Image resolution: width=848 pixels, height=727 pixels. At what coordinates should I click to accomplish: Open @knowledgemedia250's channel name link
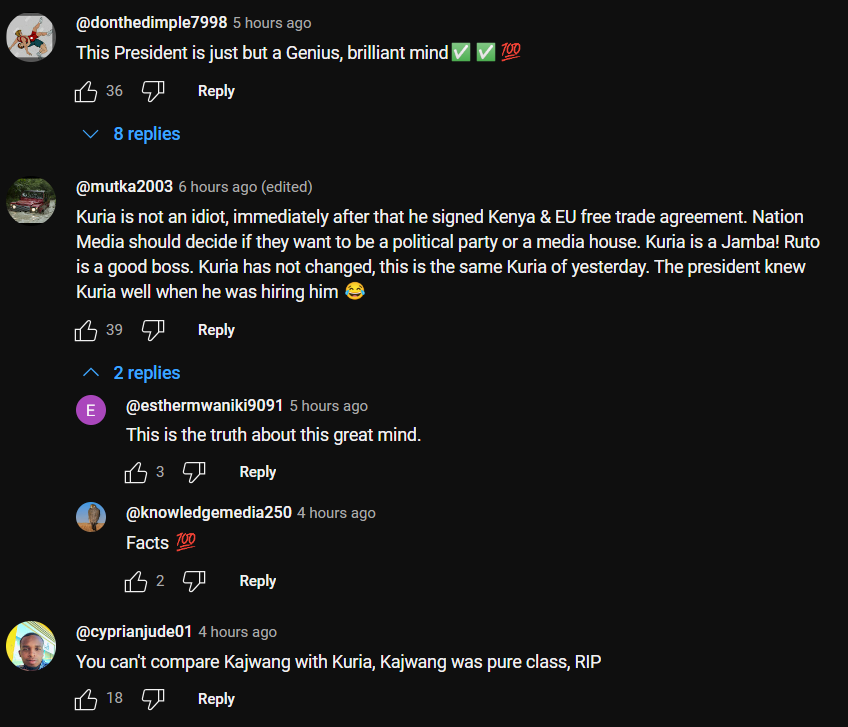[209, 513]
